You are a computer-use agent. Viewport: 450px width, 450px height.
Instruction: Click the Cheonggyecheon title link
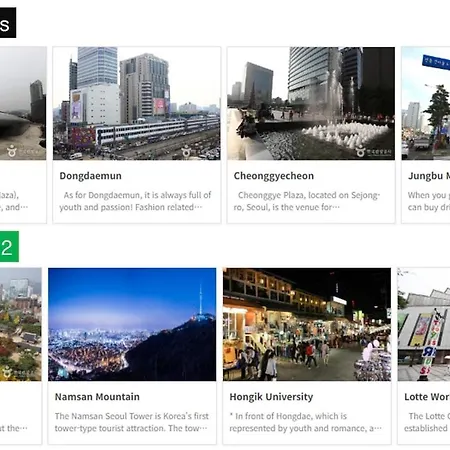click(x=274, y=176)
